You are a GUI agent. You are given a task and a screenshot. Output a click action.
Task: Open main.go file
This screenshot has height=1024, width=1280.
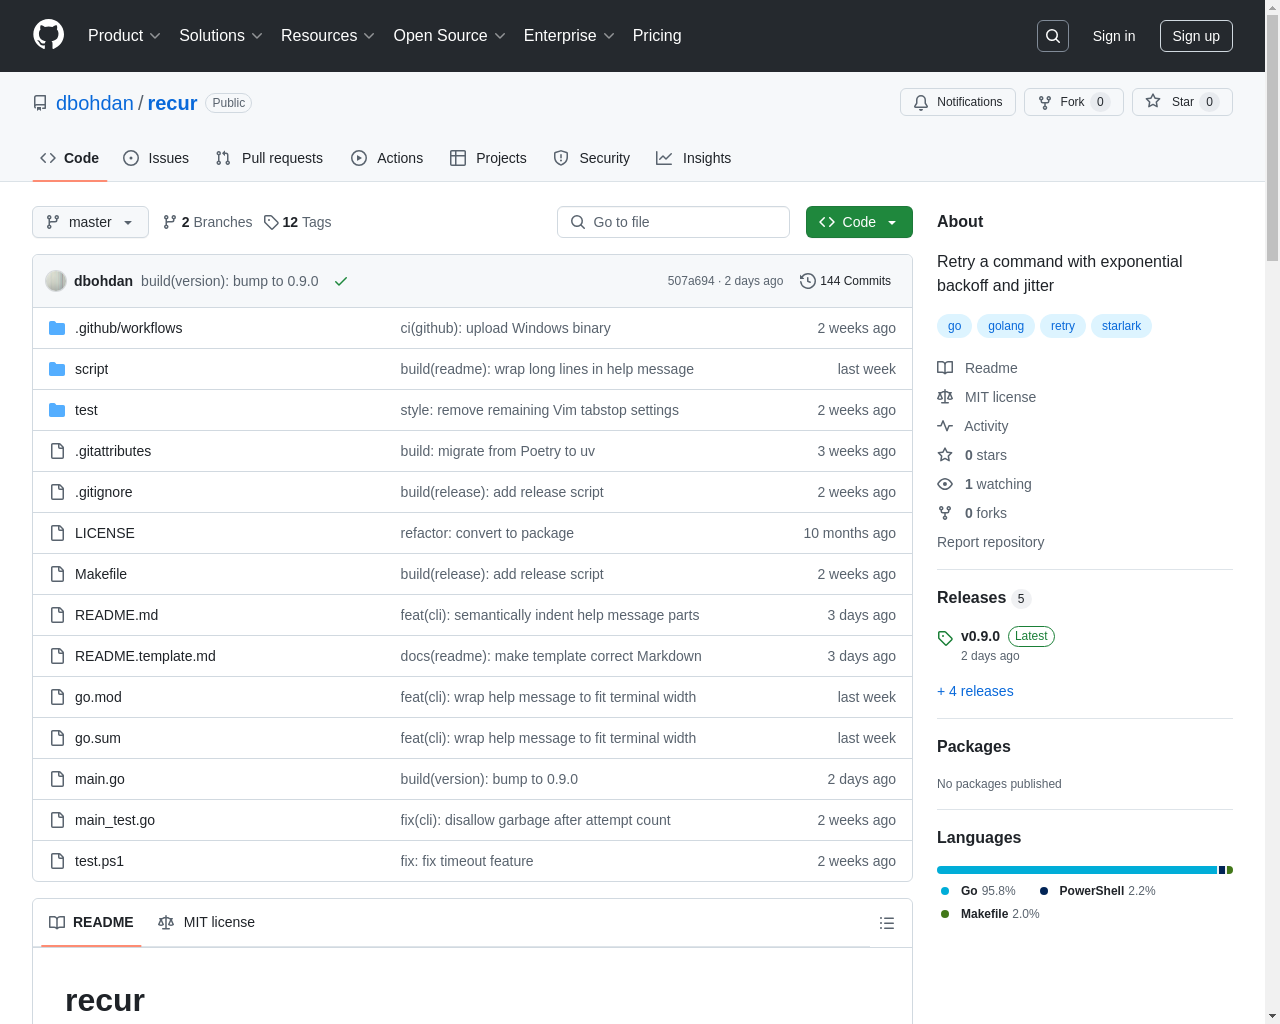100,779
